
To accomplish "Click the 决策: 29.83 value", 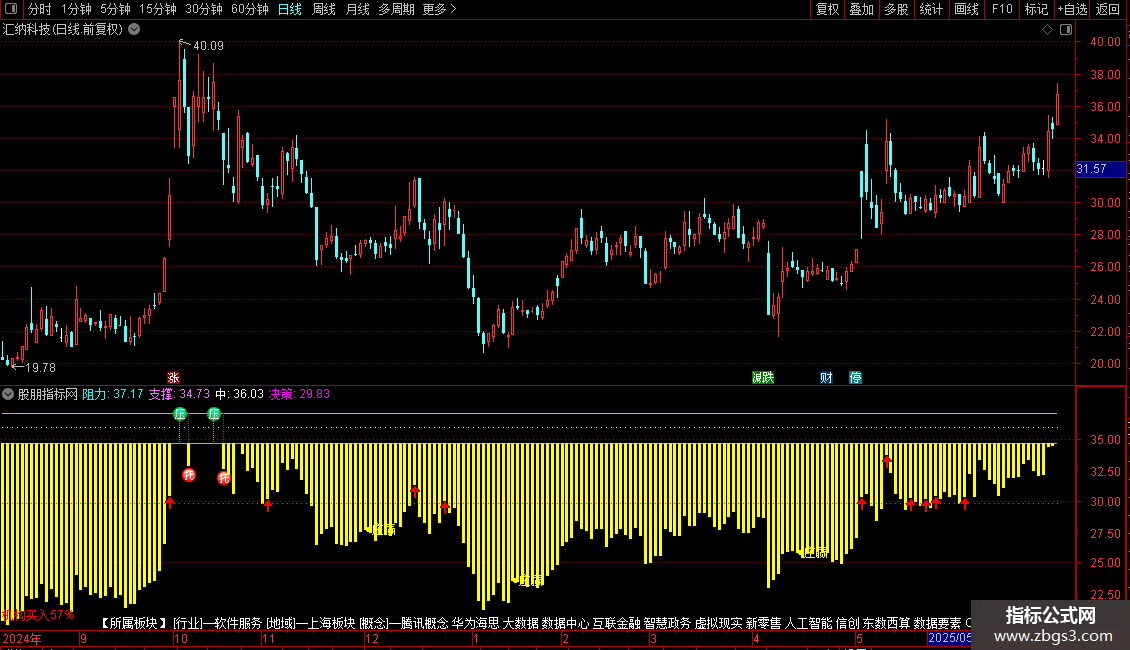I will coord(299,394).
